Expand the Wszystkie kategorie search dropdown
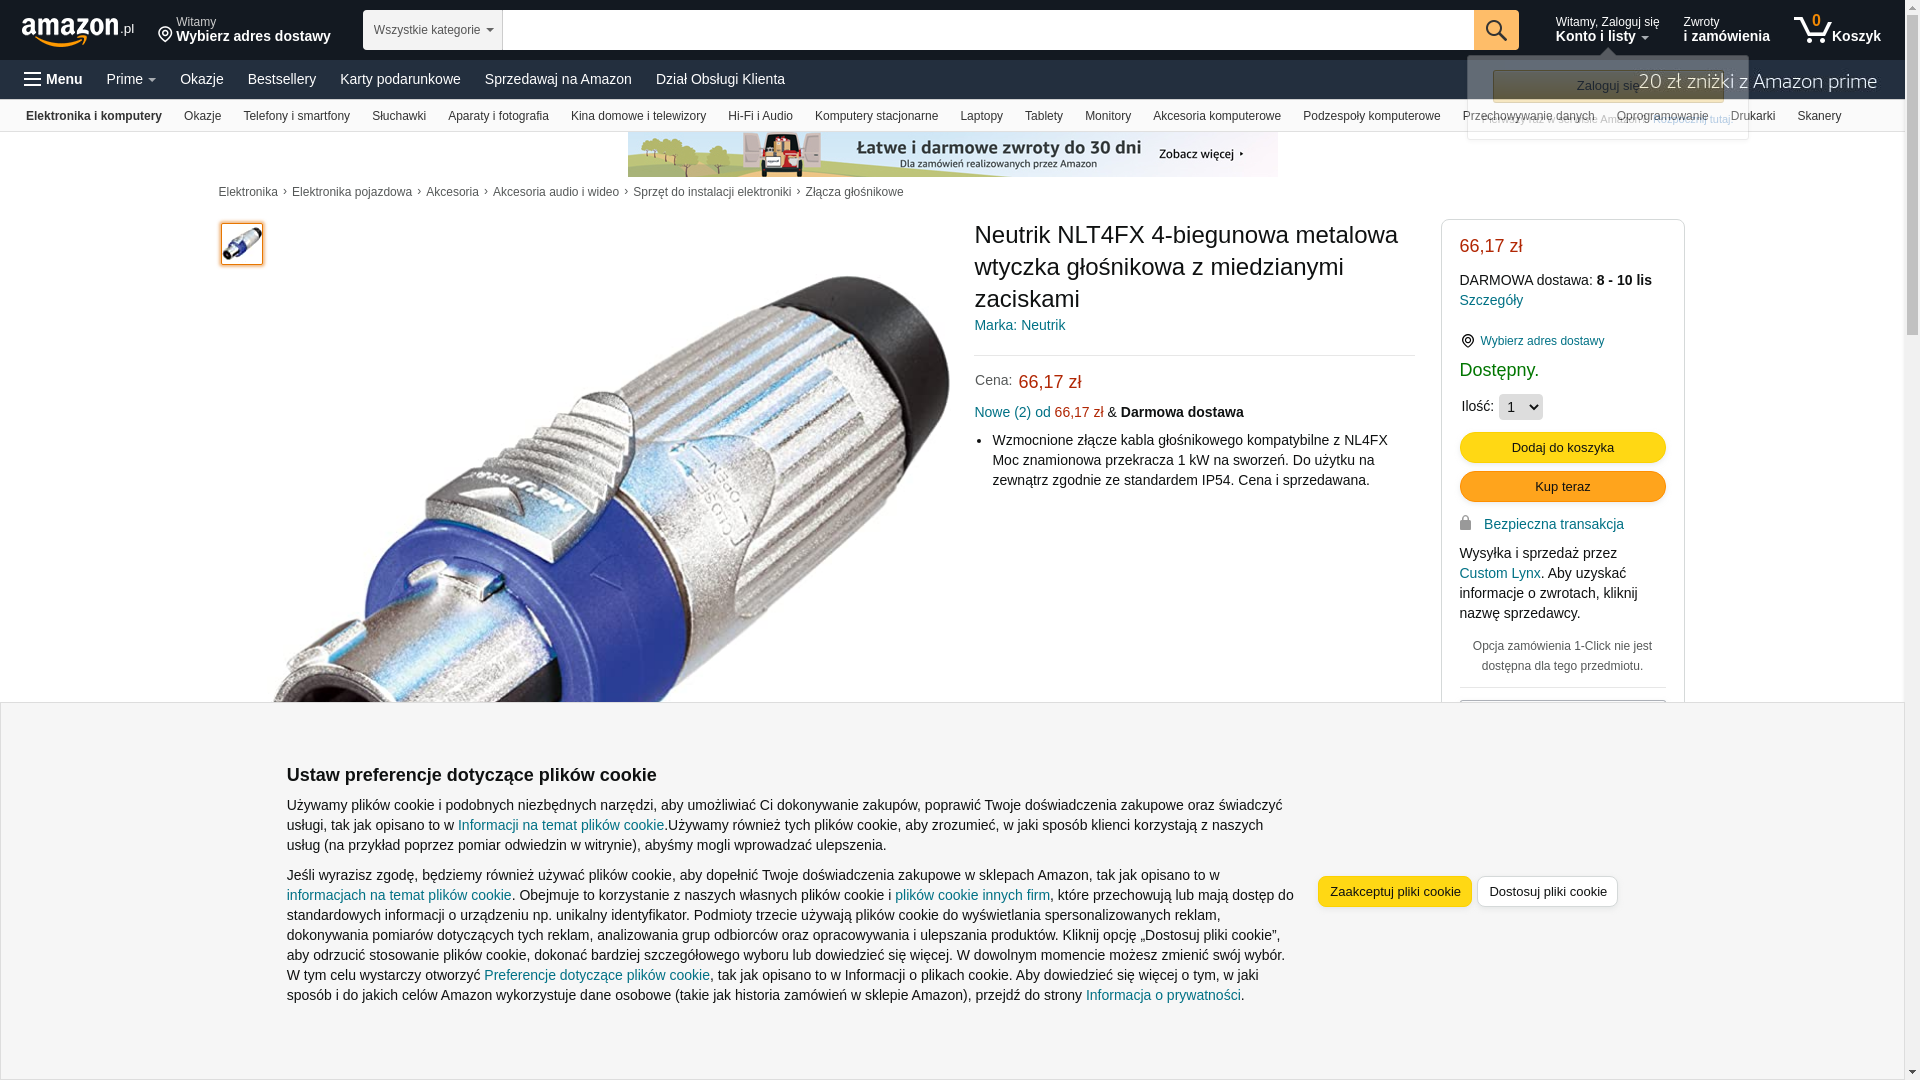The height and width of the screenshot is (1080, 1920). pos(433,30)
